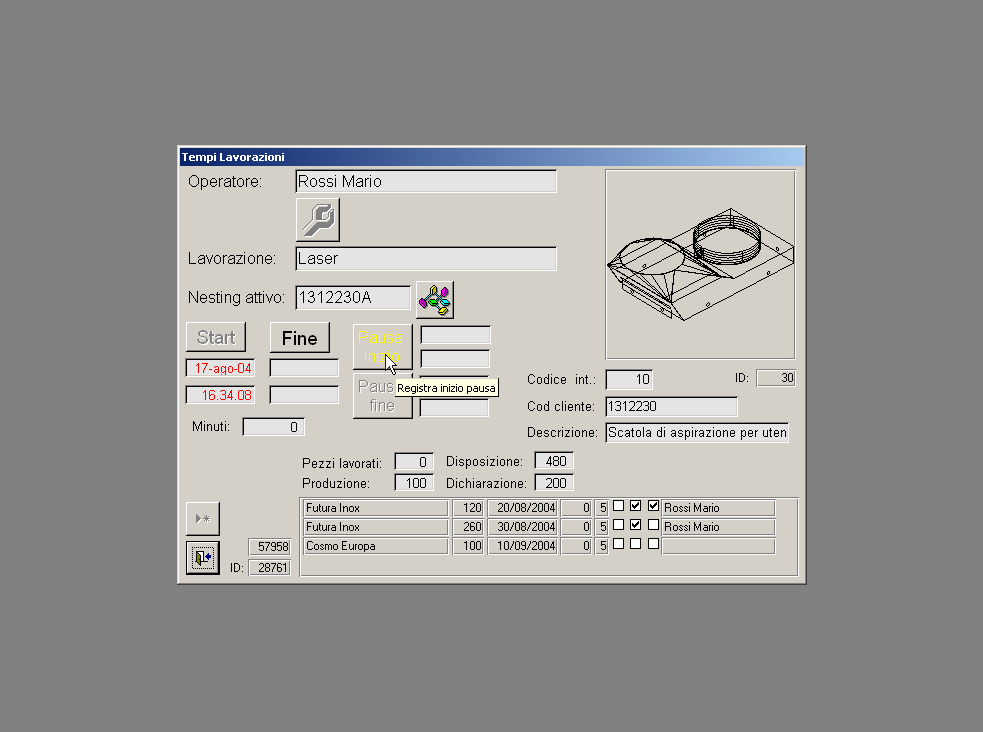The width and height of the screenshot is (983, 732).
Task: Click the Dichiarazione field showing 200
Action: tap(554, 483)
